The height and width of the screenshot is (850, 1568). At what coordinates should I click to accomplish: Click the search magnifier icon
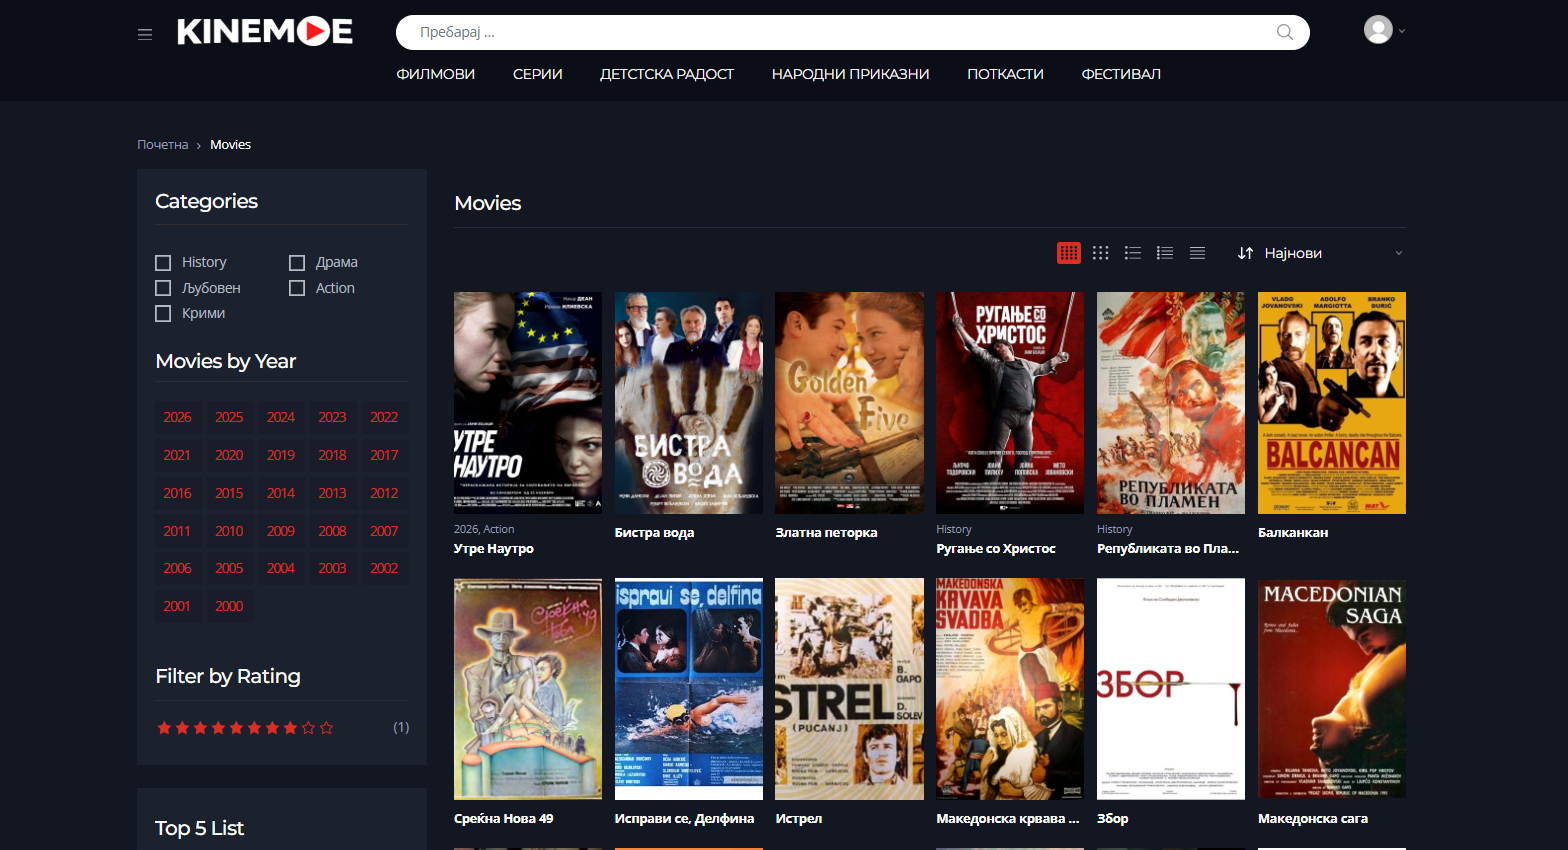pyautogui.click(x=1285, y=32)
